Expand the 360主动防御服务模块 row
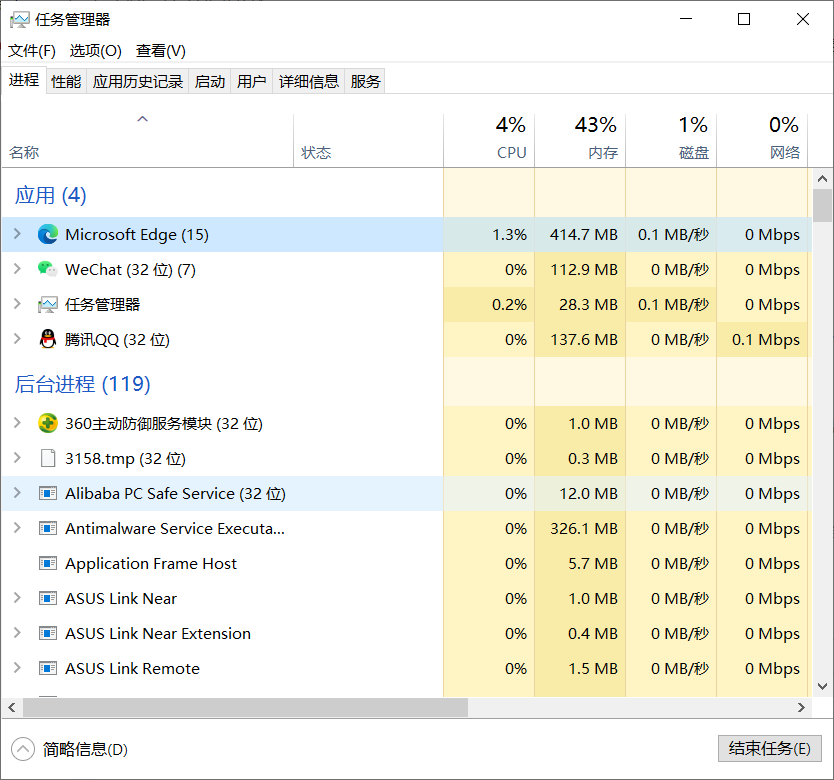Viewport: 834px width, 780px height. pyautogui.click(x=17, y=424)
